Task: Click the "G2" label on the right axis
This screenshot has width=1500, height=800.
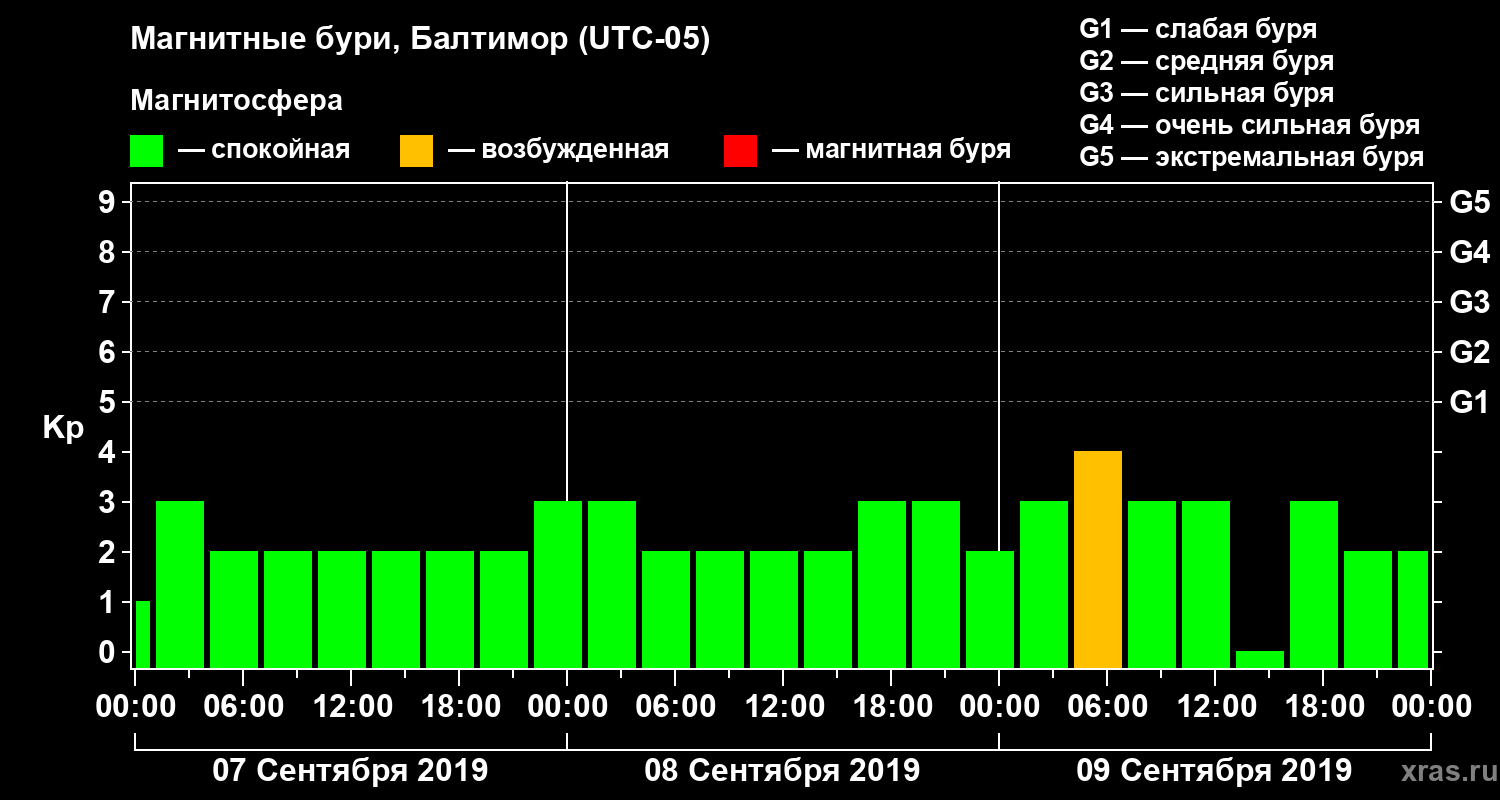Action: (1469, 352)
